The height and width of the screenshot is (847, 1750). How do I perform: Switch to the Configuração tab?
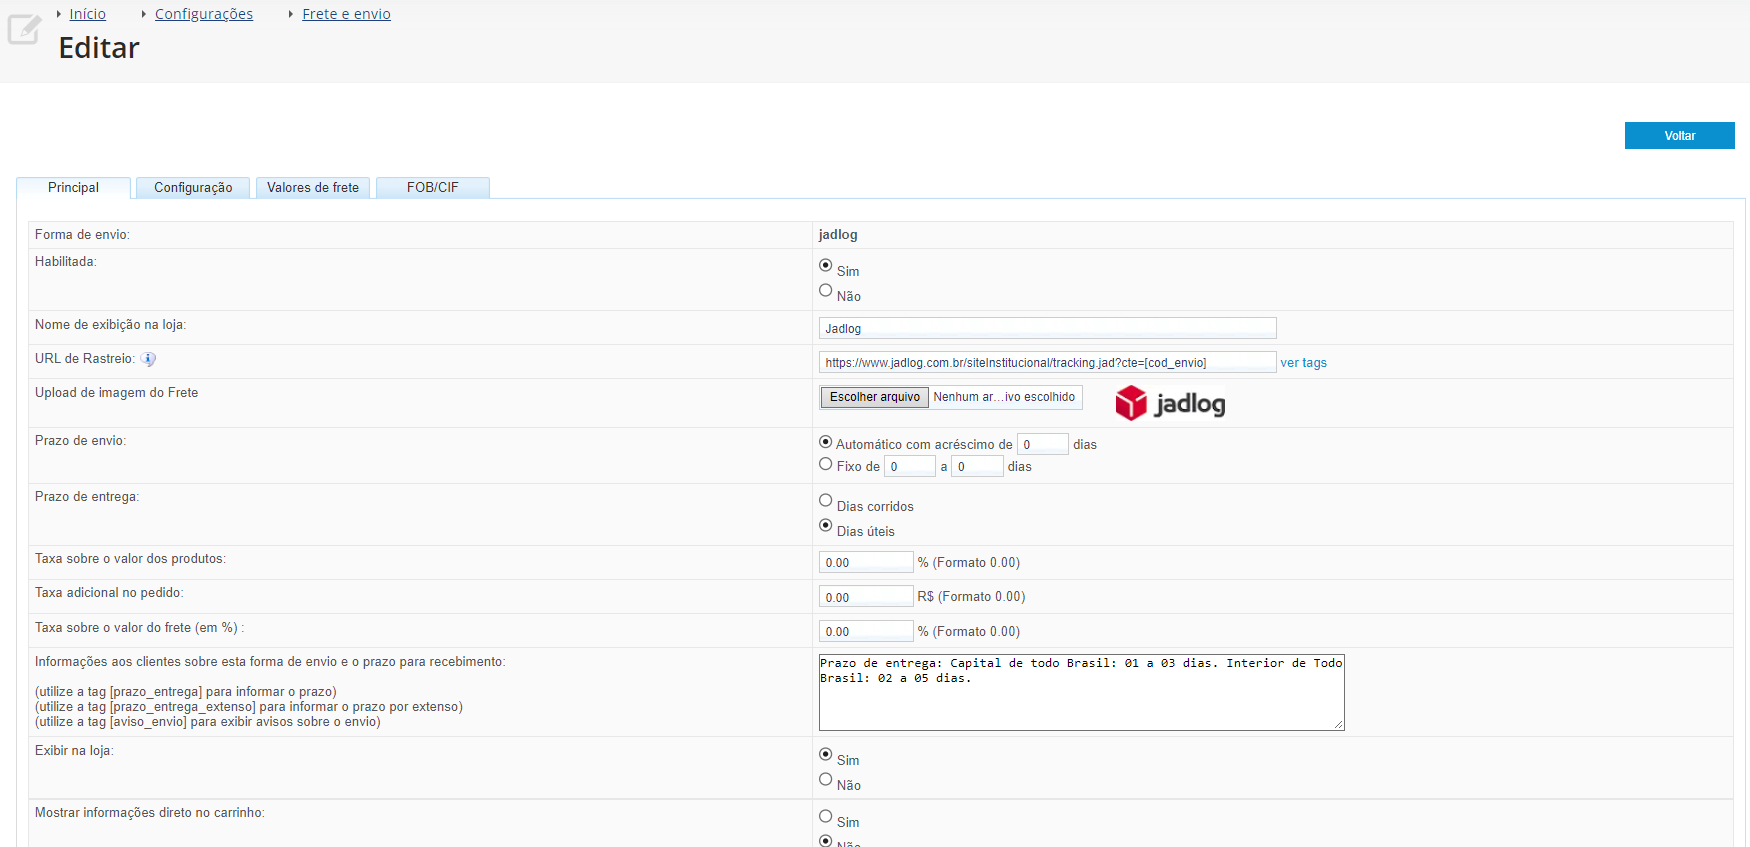coord(193,188)
